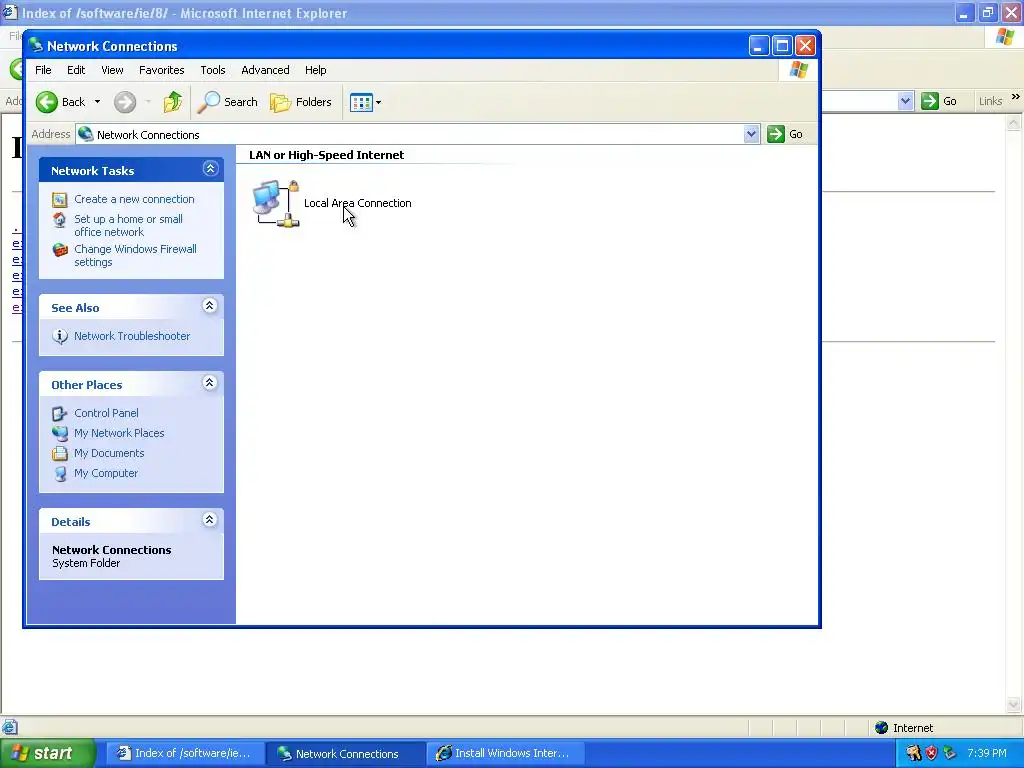Viewport: 1024px width, 768px height.
Task: Open the Edit menu
Action: [76, 70]
